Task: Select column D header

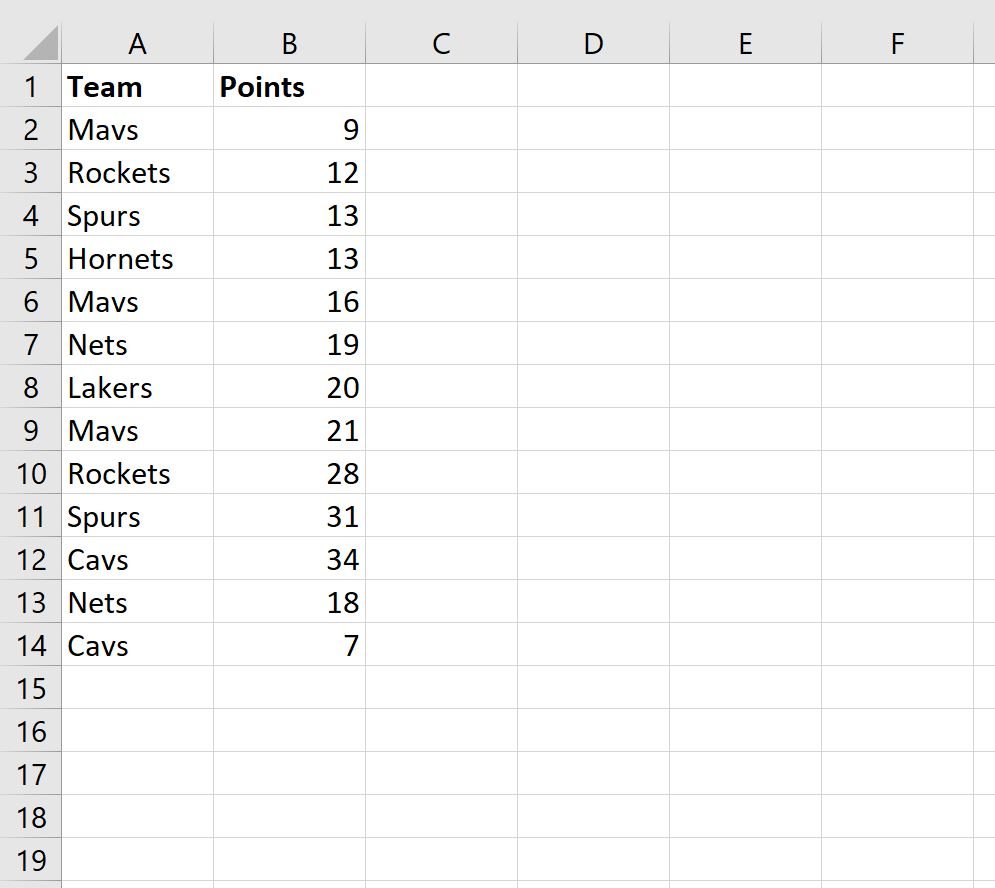Action: click(x=593, y=43)
